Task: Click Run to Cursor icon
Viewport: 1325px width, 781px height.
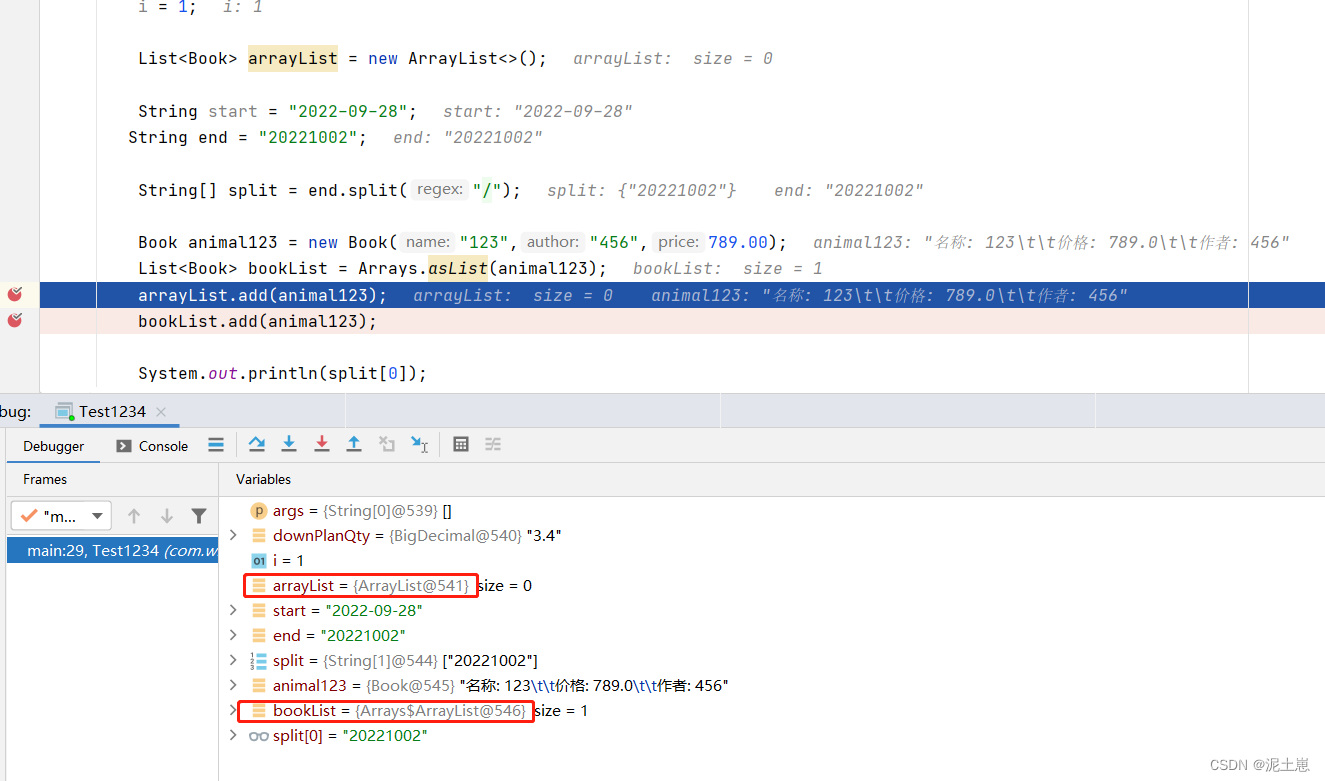Action: tap(420, 445)
